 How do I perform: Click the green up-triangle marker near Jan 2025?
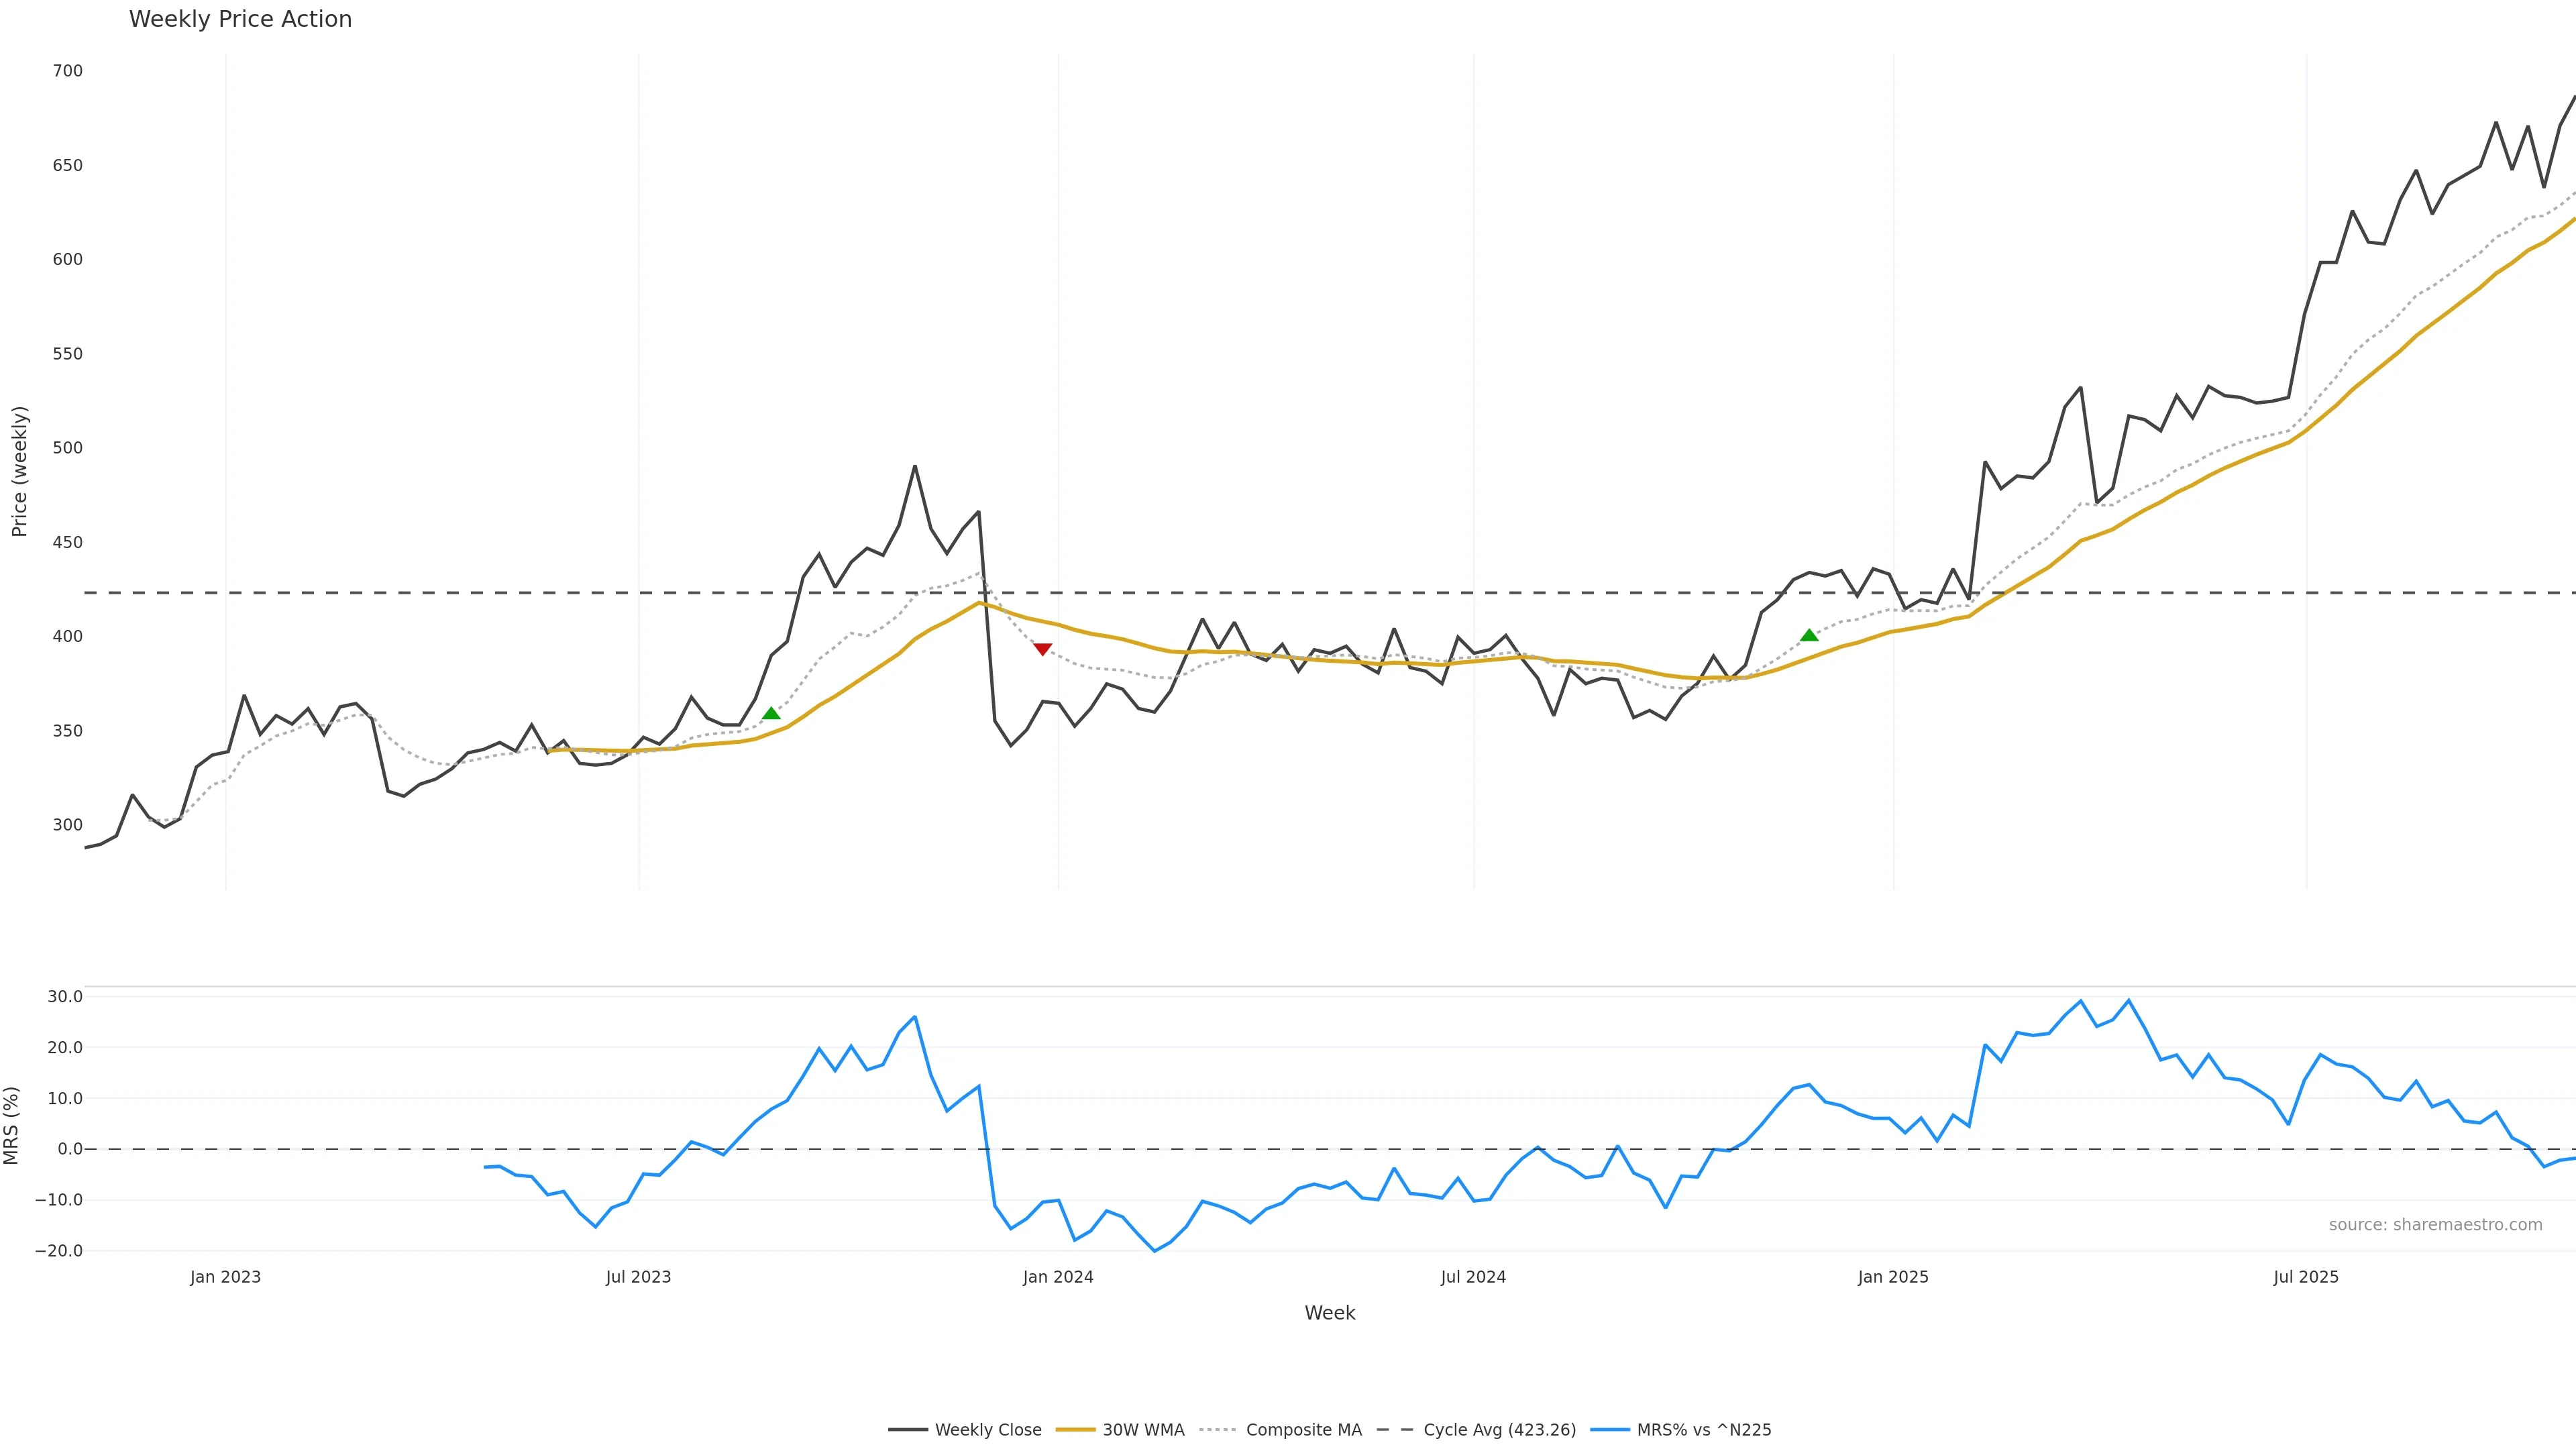tap(1809, 635)
